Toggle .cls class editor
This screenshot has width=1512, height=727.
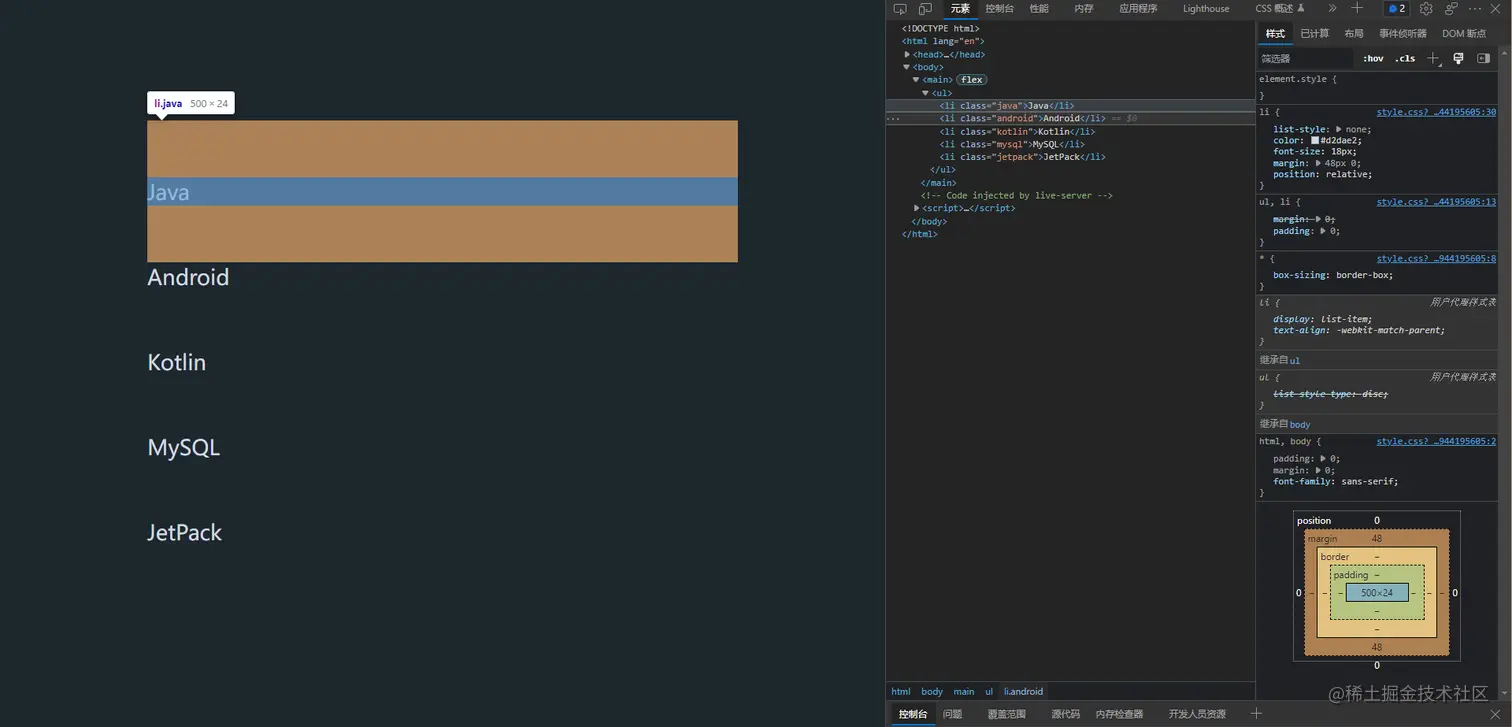(x=1405, y=58)
